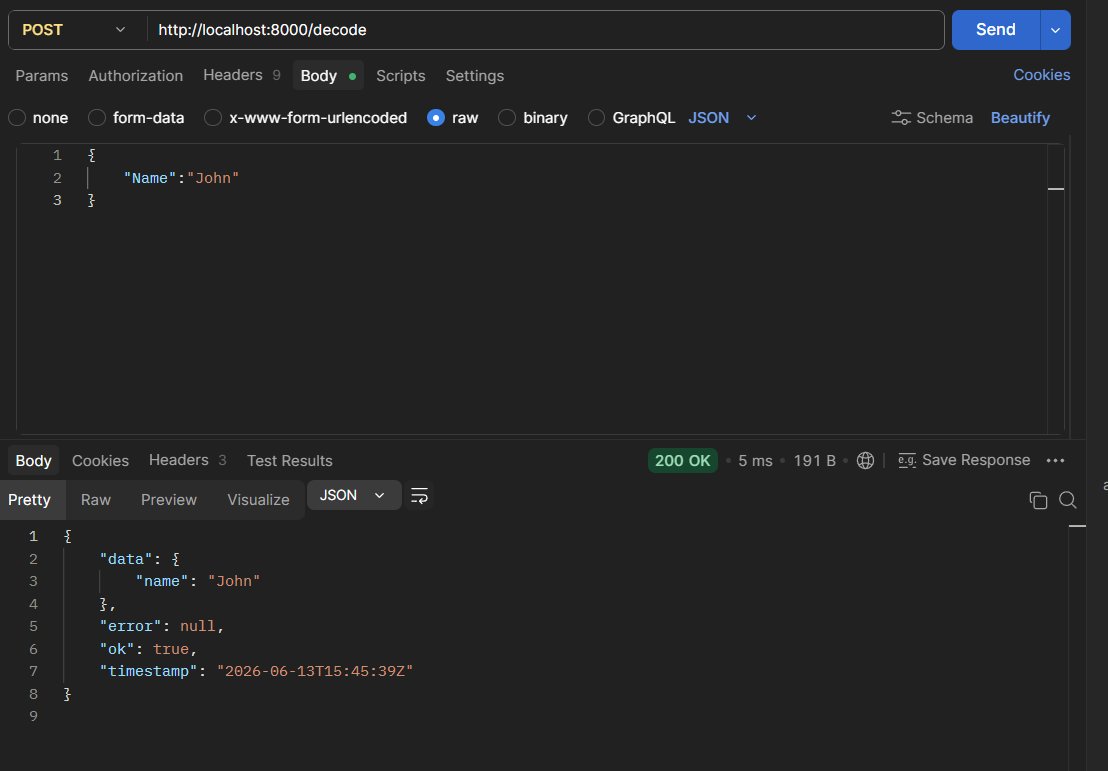The width and height of the screenshot is (1108, 771).
Task: Copy the response with the copy icon
Action: click(x=1038, y=500)
